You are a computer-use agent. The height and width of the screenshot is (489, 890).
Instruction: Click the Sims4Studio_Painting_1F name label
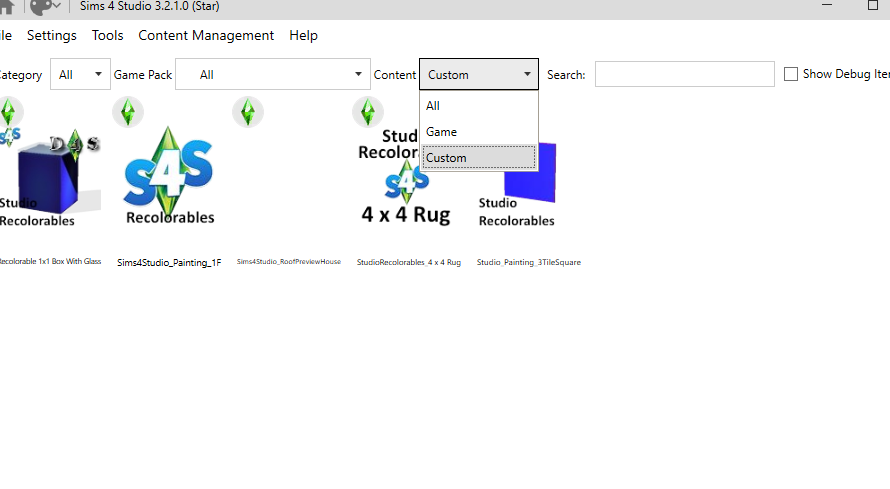(x=169, y=262)
